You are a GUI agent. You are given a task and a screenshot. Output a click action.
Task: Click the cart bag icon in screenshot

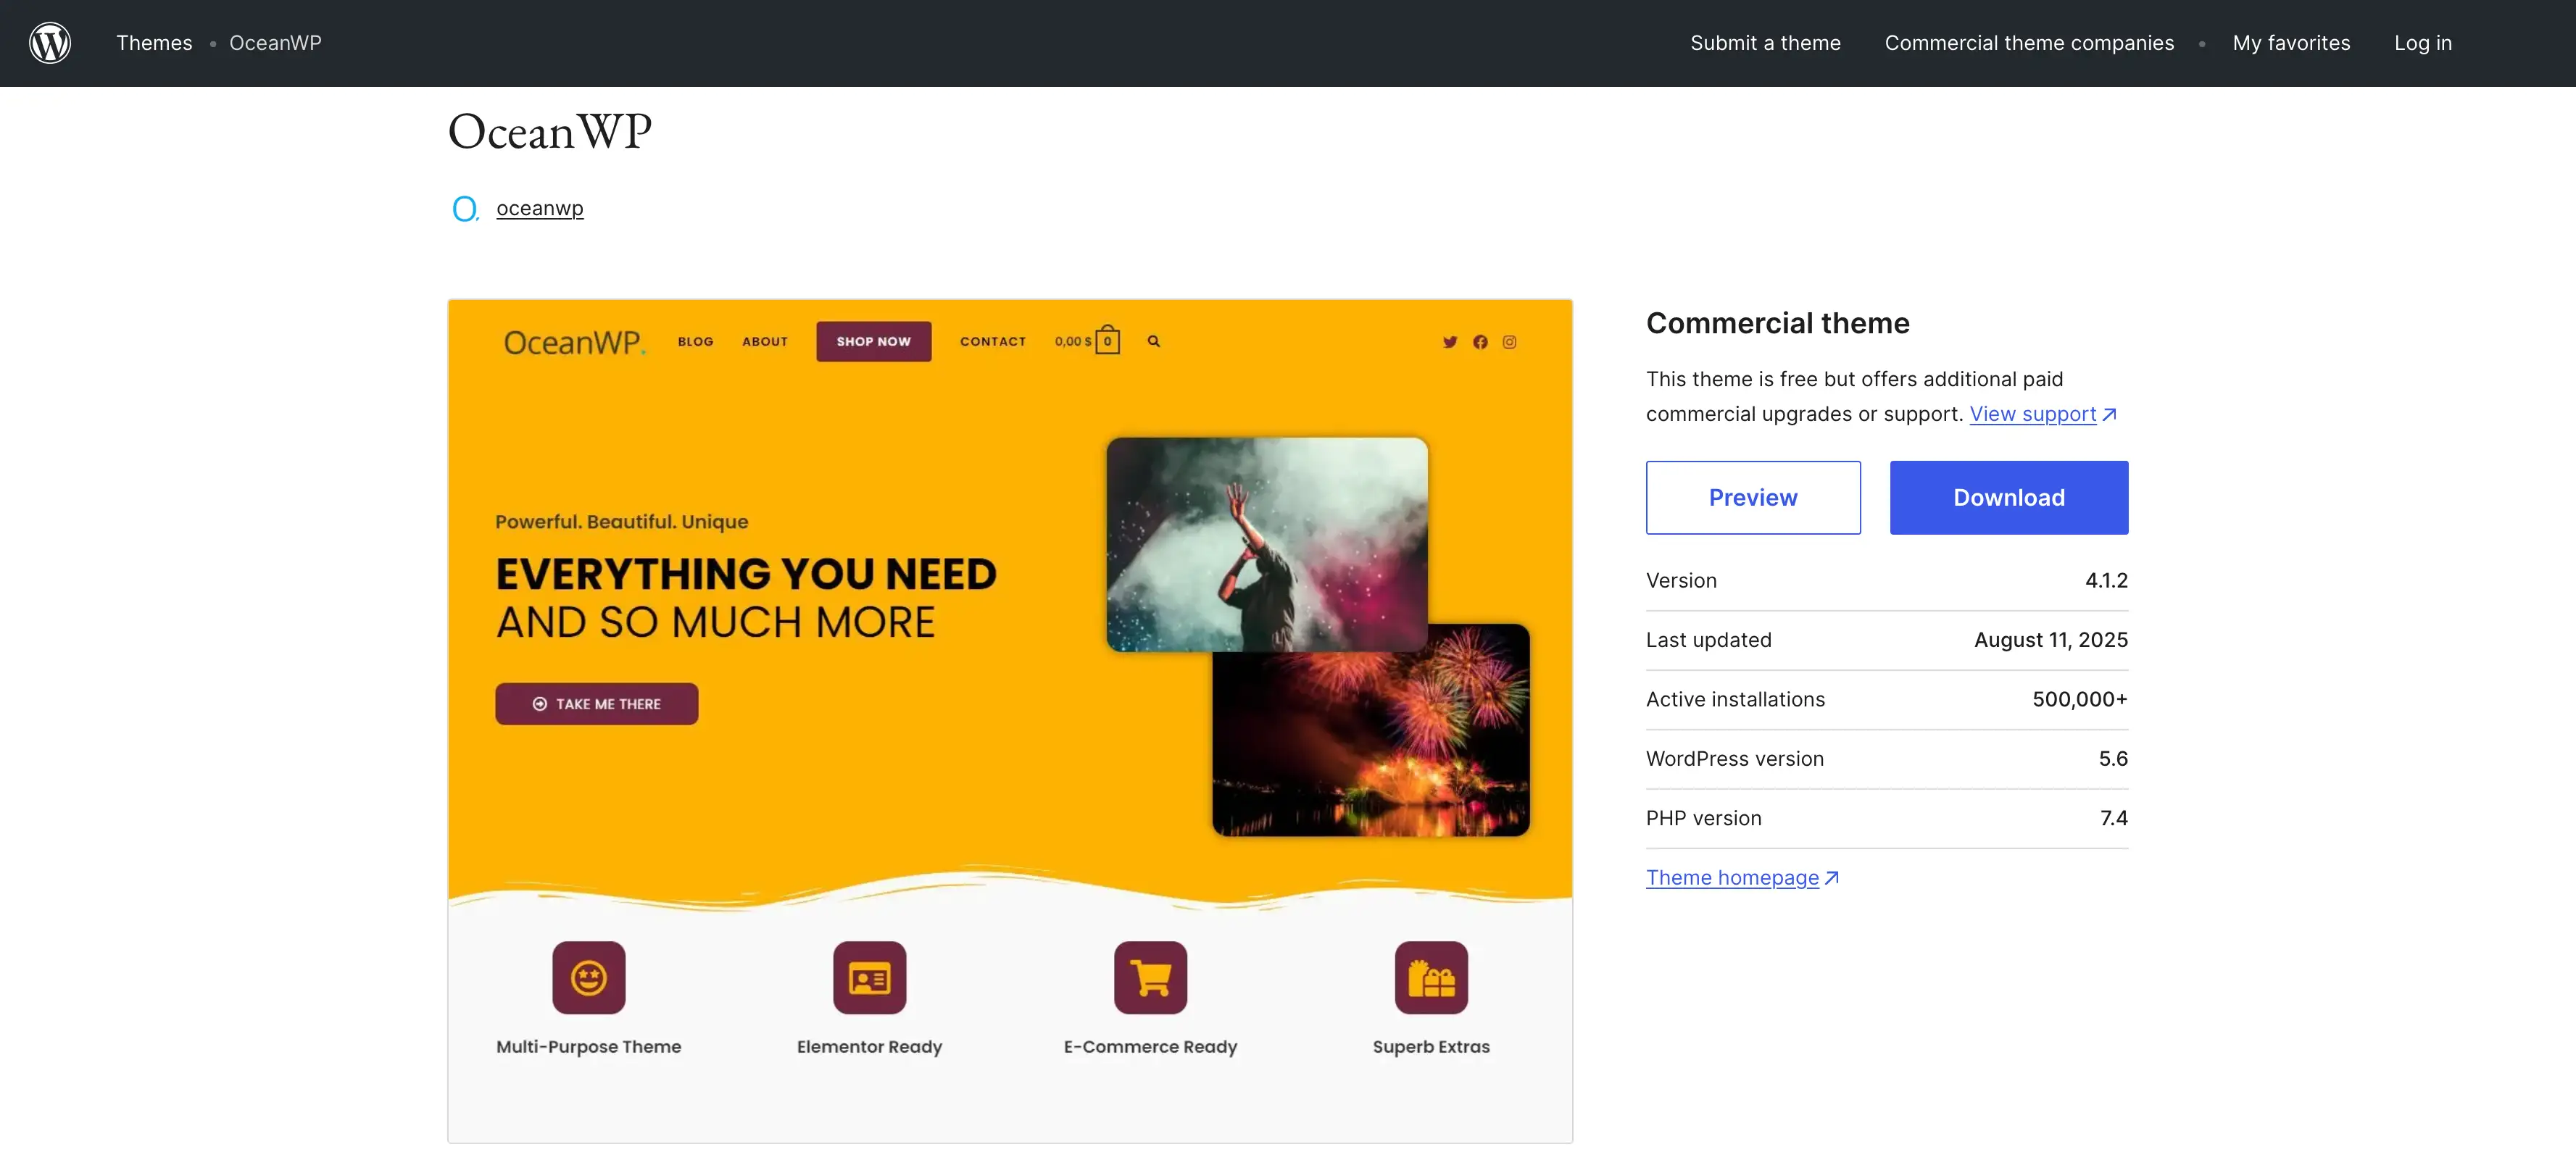pyautogui.click(x=1107, y=340)
